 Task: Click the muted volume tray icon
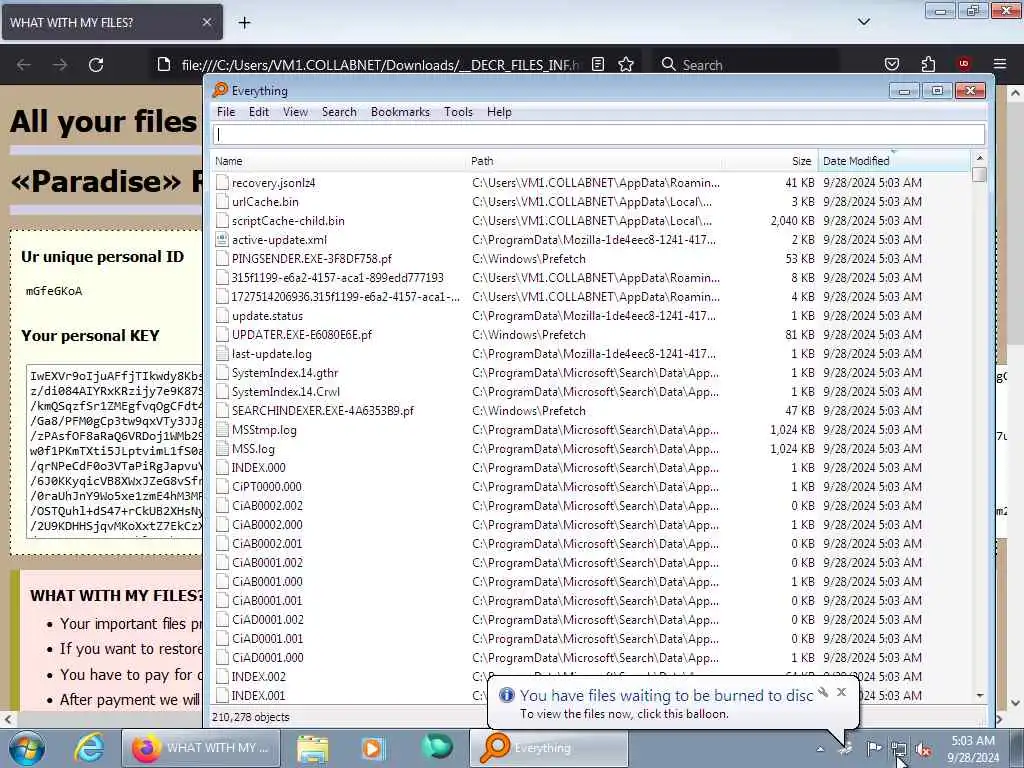click(923, 750)
